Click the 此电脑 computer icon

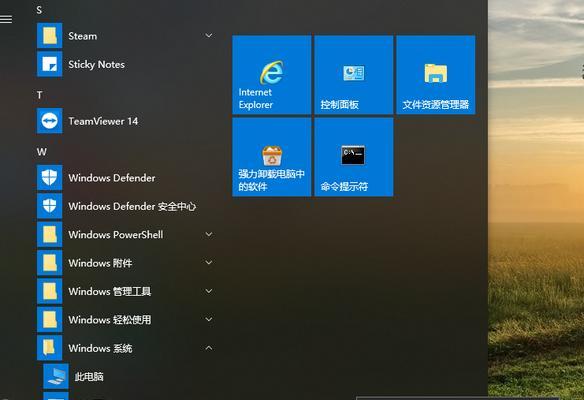tap(56, 376)
